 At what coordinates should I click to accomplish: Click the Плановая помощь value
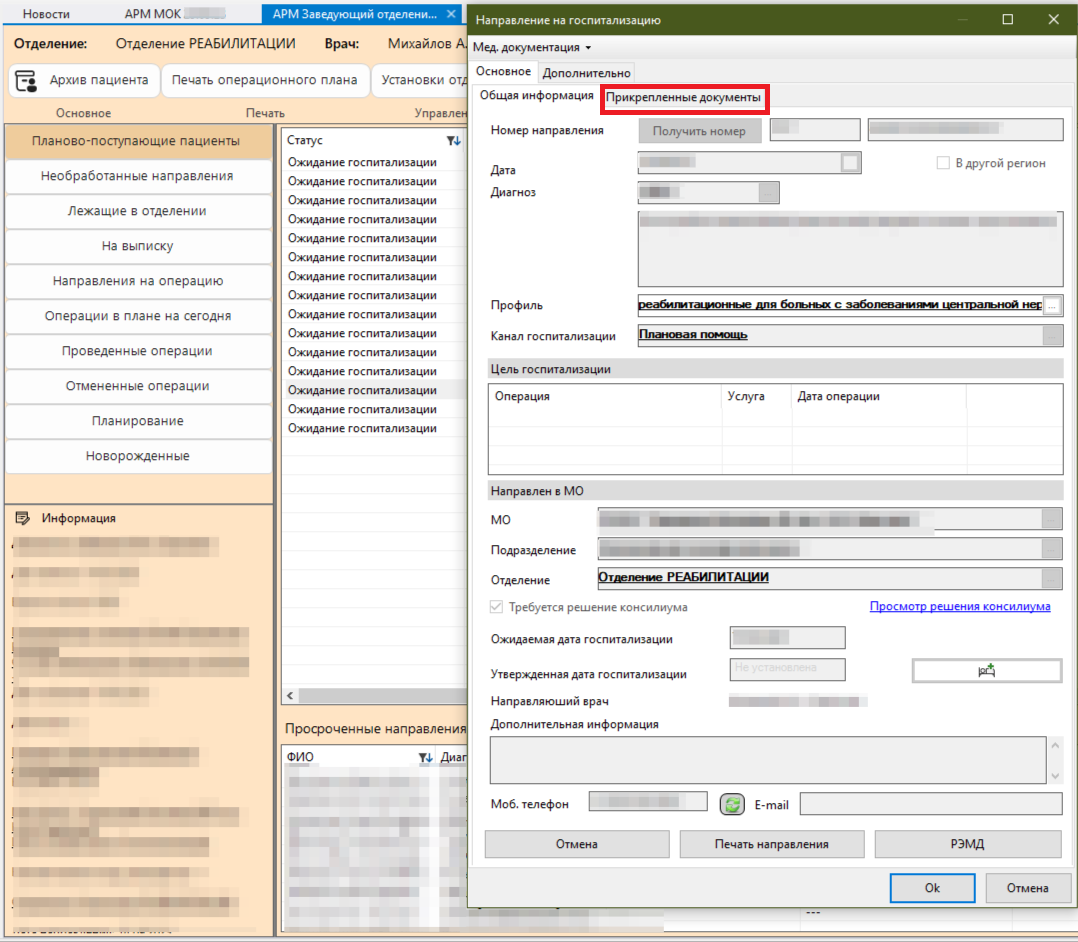coord(693,335)
